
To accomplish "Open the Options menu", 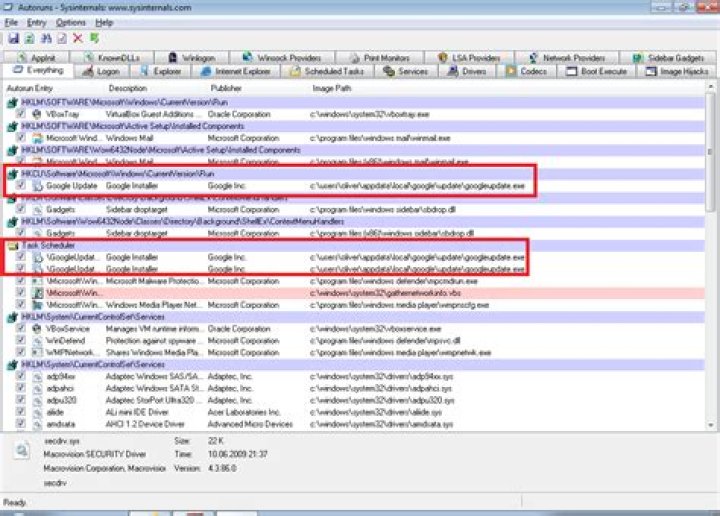I will pyautogui.click(x=71, y=22).
